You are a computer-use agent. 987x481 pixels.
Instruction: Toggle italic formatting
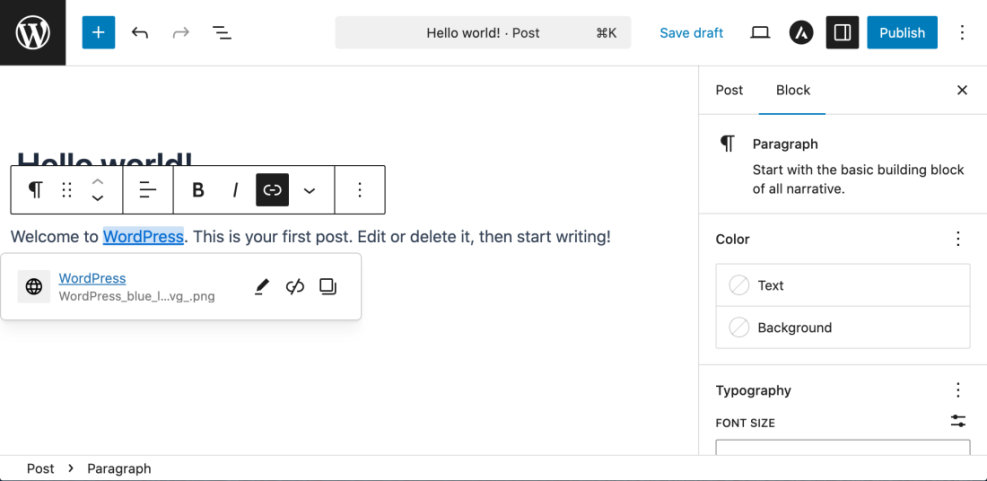(235, 190)
